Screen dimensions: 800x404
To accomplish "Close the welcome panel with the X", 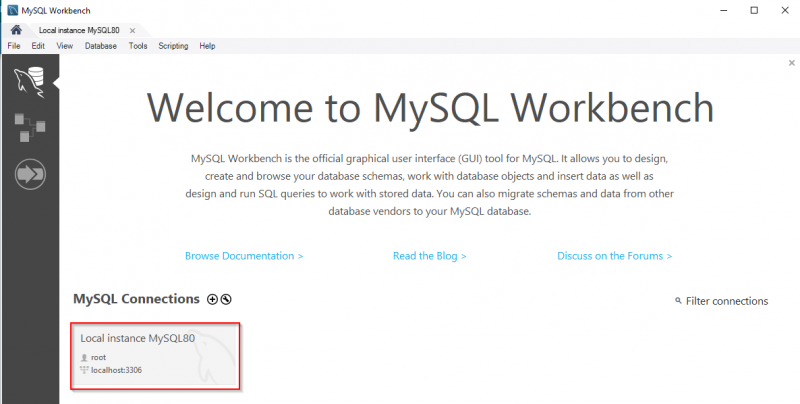I will (792, 62).
